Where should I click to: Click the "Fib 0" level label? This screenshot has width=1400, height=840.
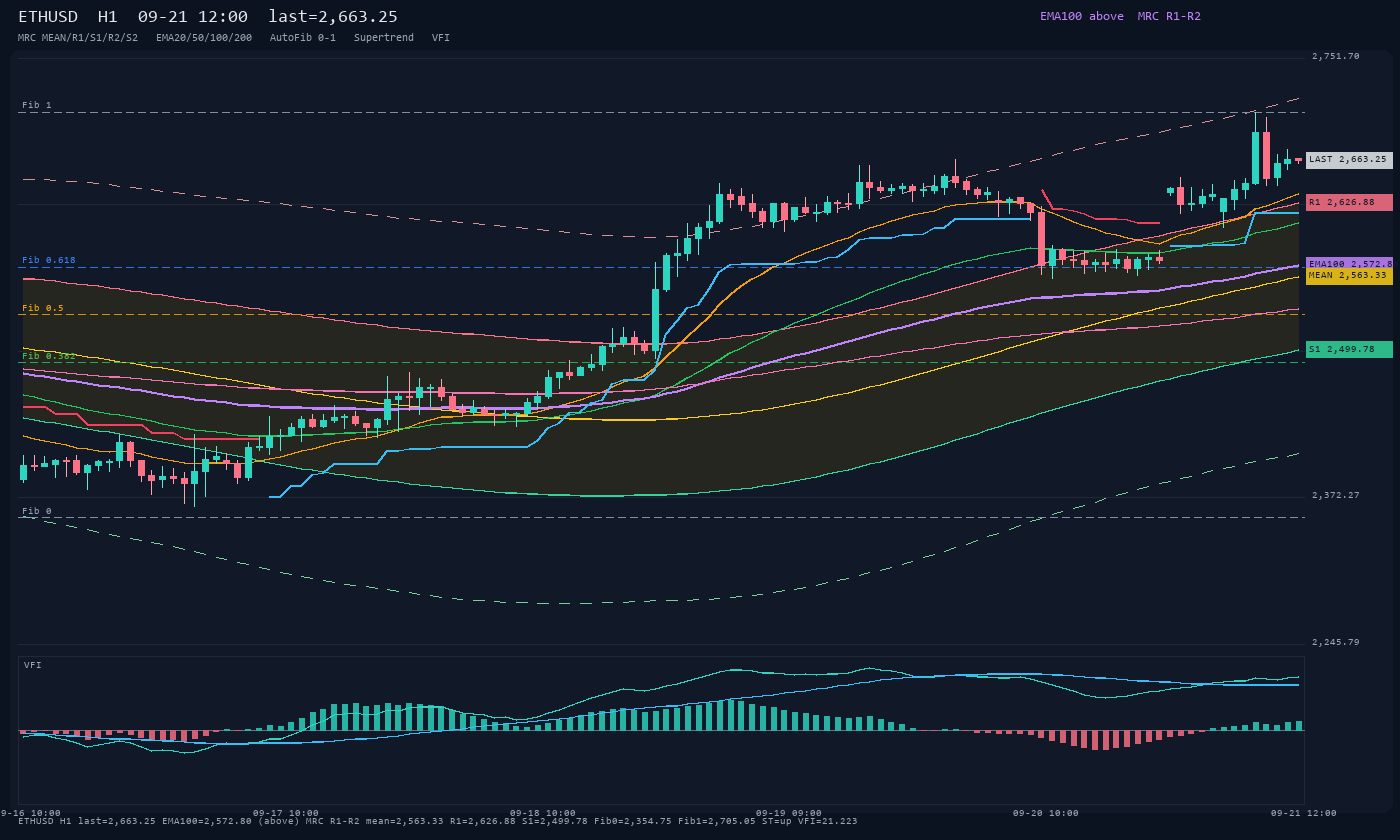coord(37,511)
